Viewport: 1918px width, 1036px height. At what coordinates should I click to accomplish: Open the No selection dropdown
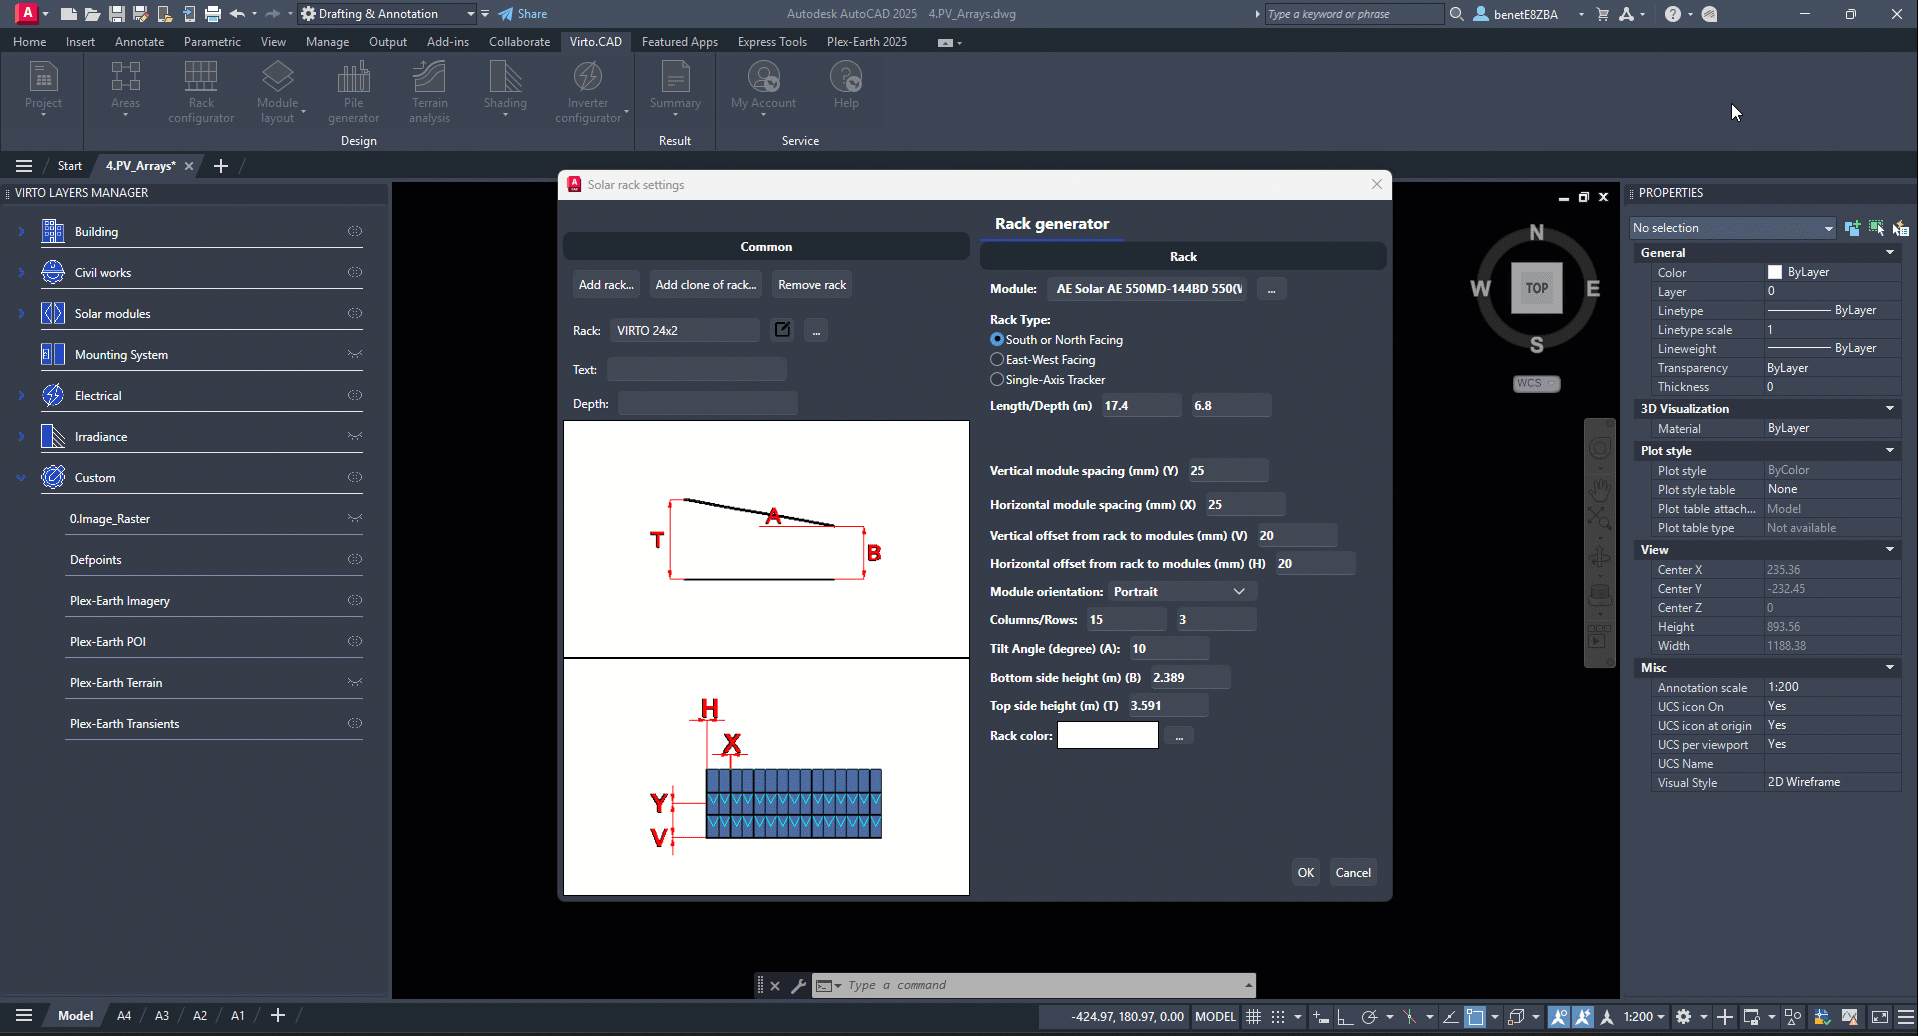coord(1733,228)
